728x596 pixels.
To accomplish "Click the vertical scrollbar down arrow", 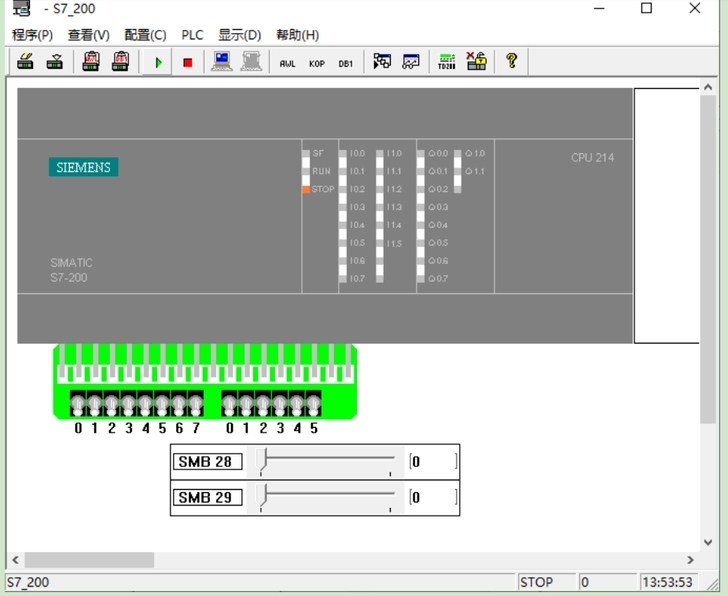I will point(708,542).
